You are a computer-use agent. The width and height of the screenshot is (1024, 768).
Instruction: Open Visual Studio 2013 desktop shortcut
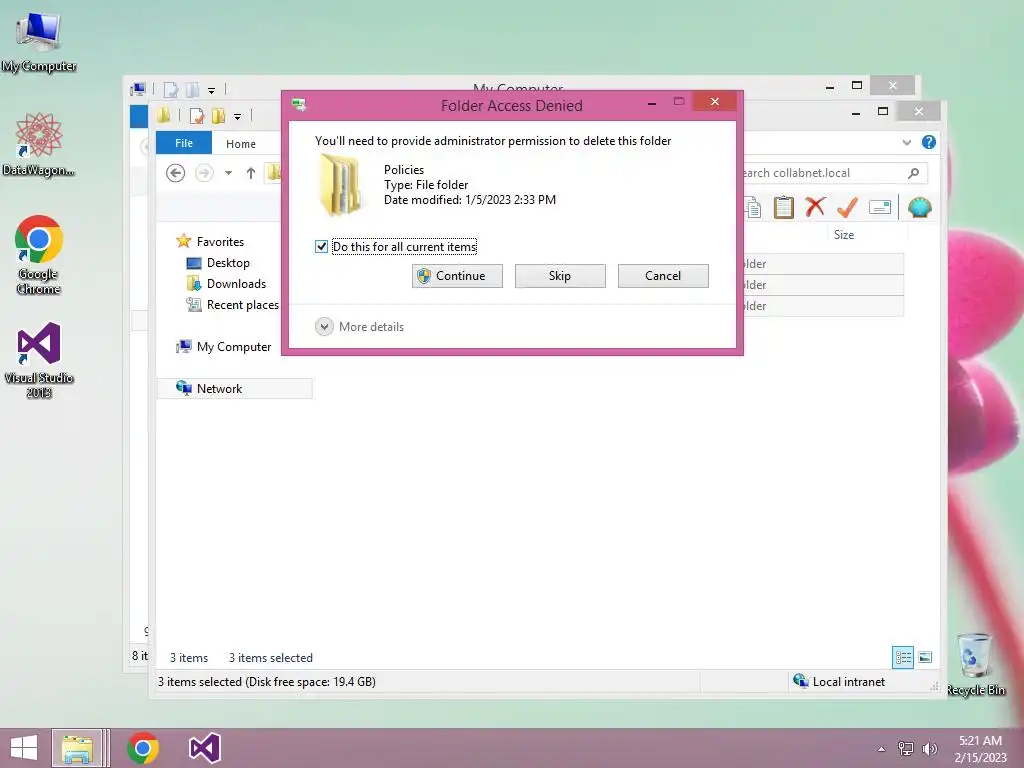coord(39,360)
